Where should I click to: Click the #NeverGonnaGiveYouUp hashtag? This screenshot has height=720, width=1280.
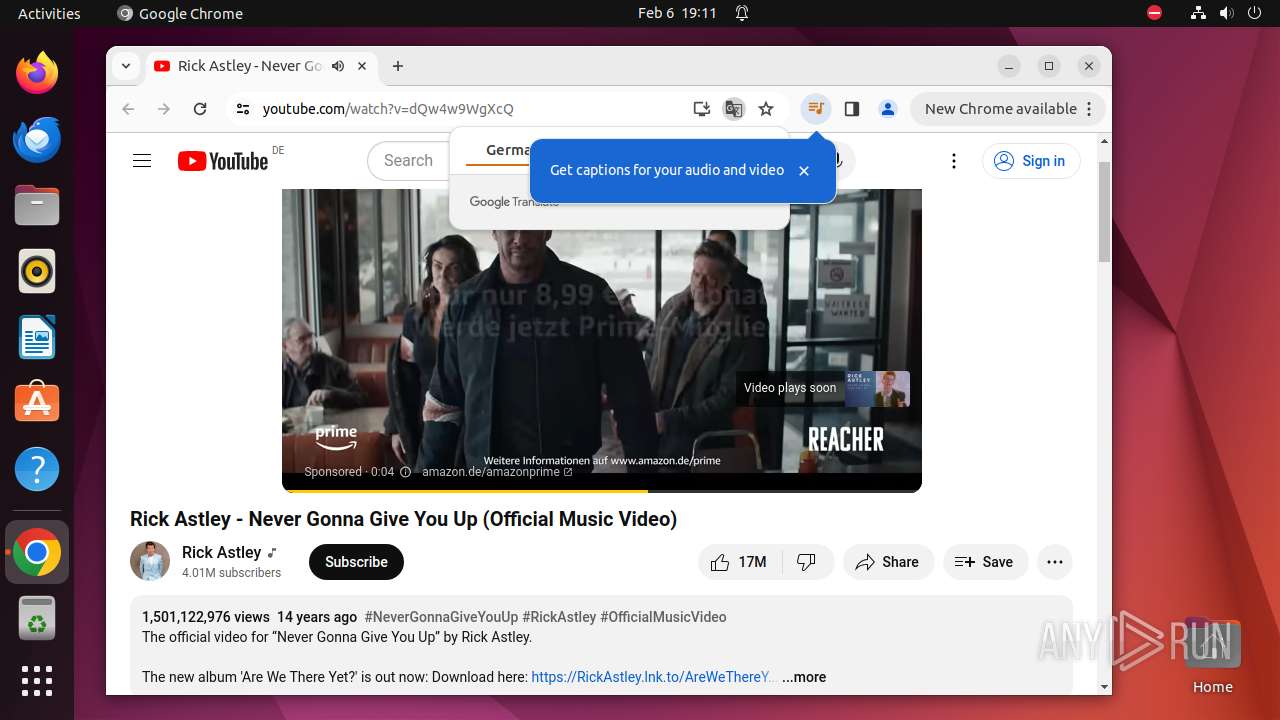point(441,617)
